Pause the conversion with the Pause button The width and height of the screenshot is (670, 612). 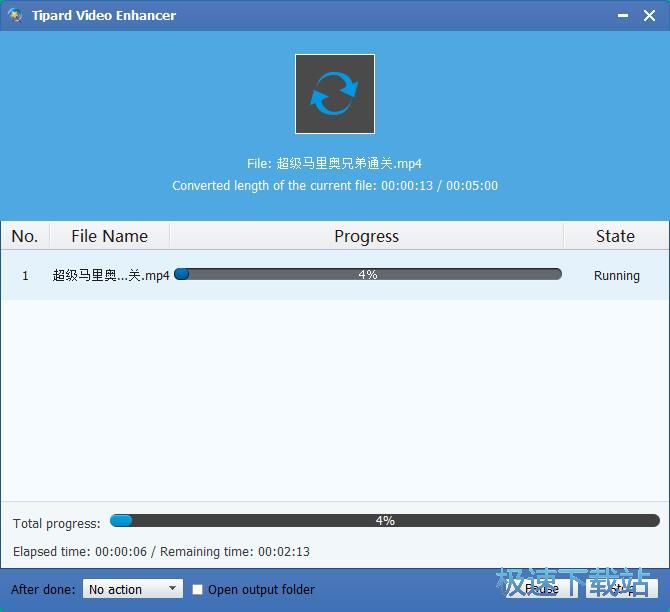coord(542,589)
